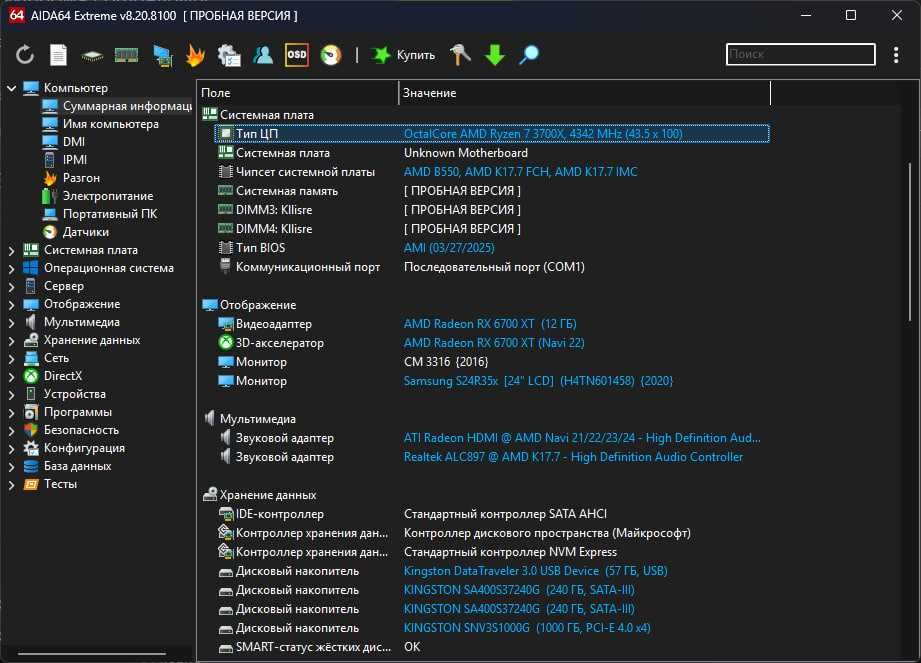Open the AMI BIOS date link
Screen dimensions: 921x663
click(449, 248)
